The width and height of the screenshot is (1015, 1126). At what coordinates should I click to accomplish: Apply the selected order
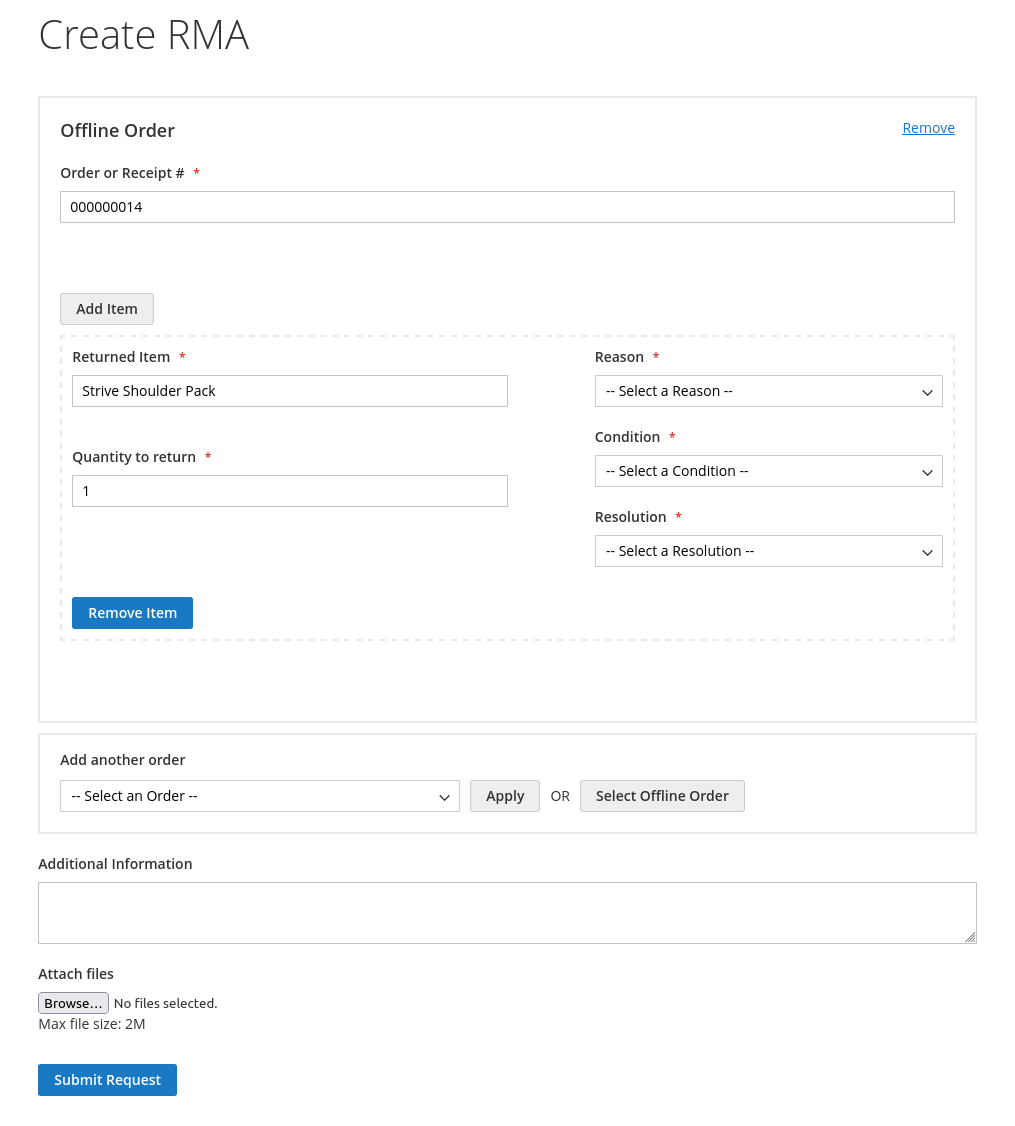(504, 795)
